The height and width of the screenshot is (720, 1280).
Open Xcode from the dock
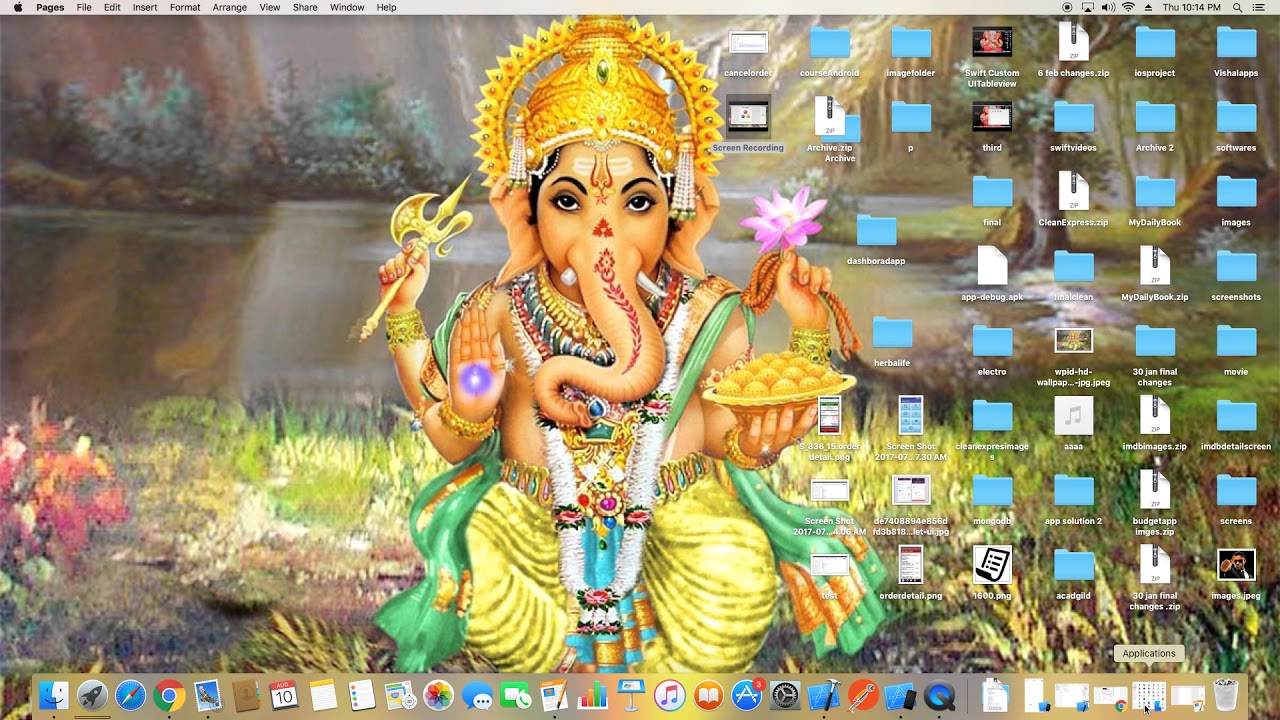[x=824, y=695]
